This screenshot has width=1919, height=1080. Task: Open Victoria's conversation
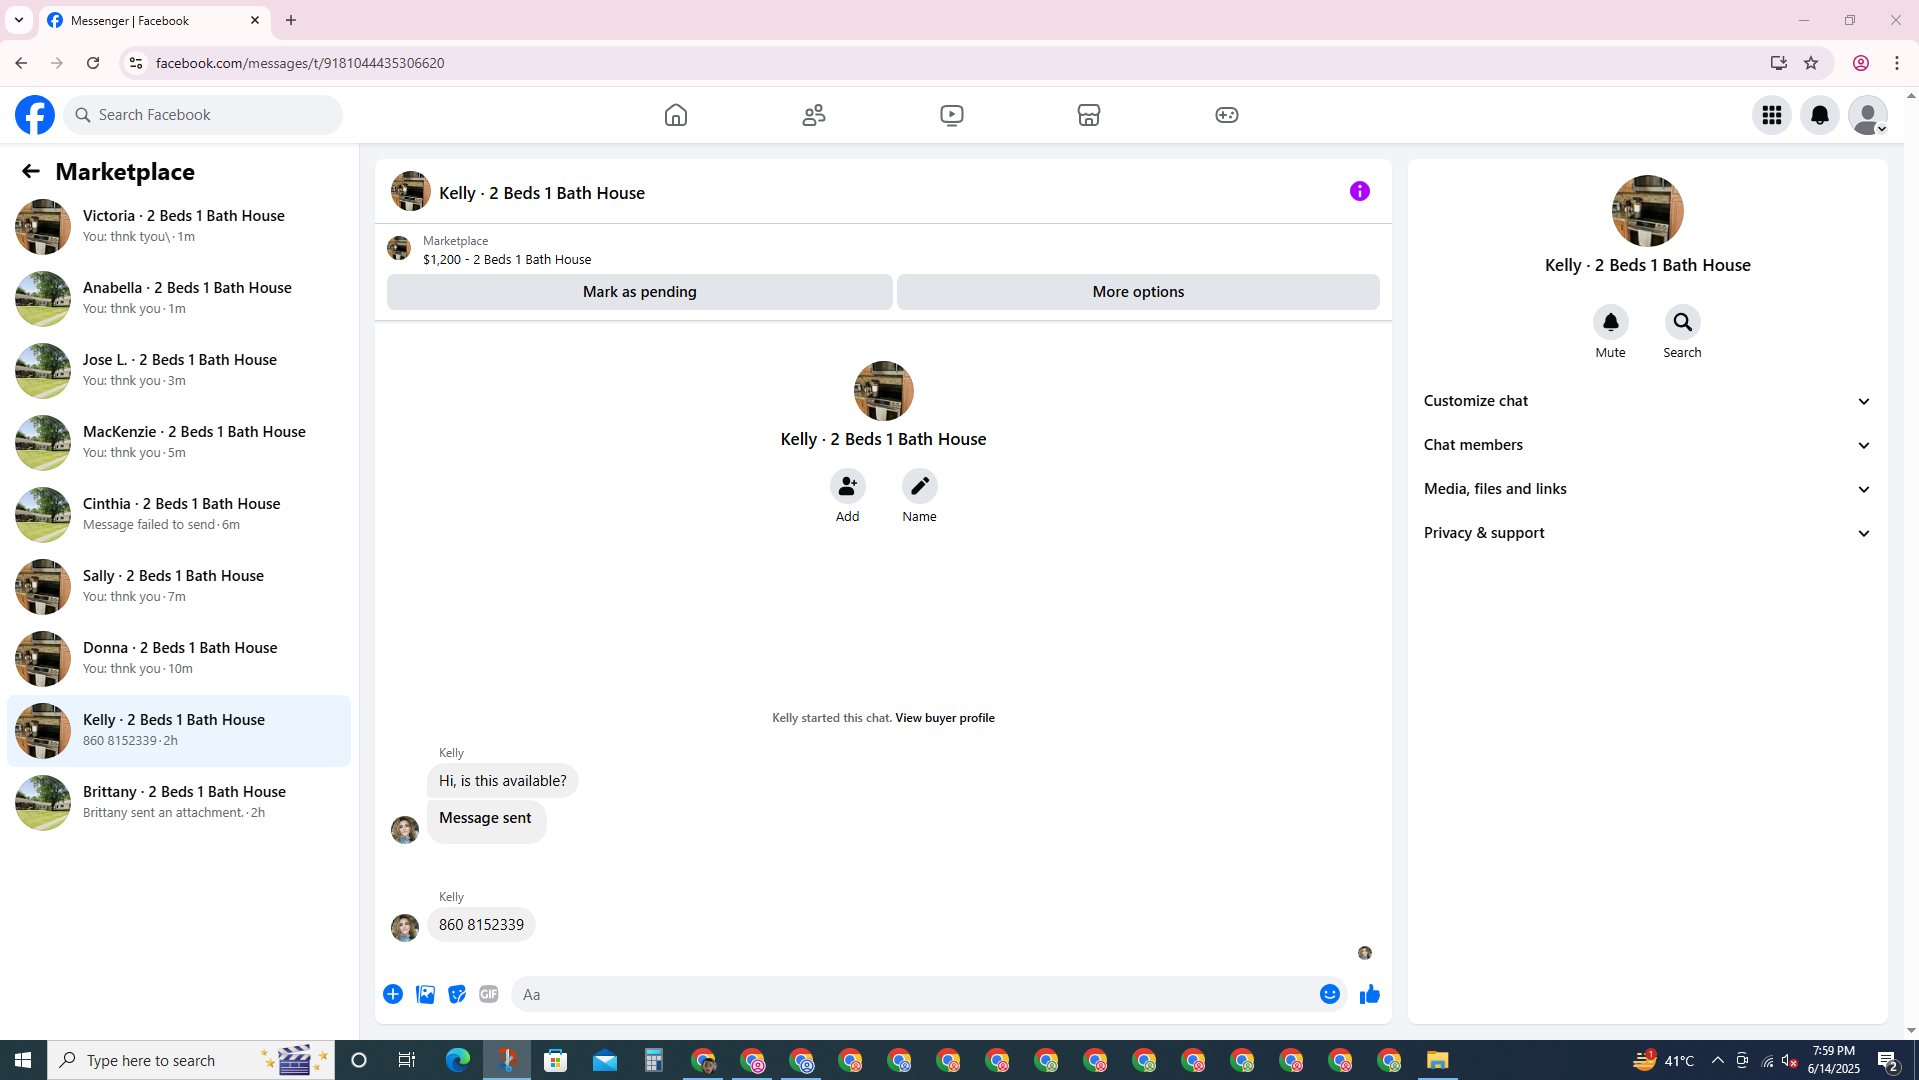[x=179, y=227]
